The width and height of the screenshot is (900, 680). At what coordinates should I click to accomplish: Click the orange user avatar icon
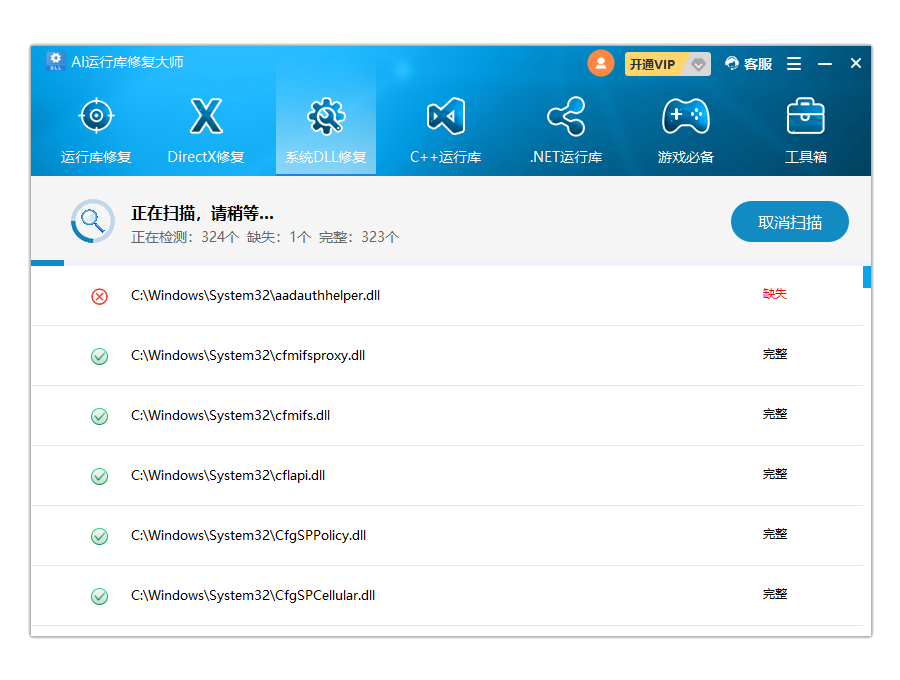(x=600, y=63)
